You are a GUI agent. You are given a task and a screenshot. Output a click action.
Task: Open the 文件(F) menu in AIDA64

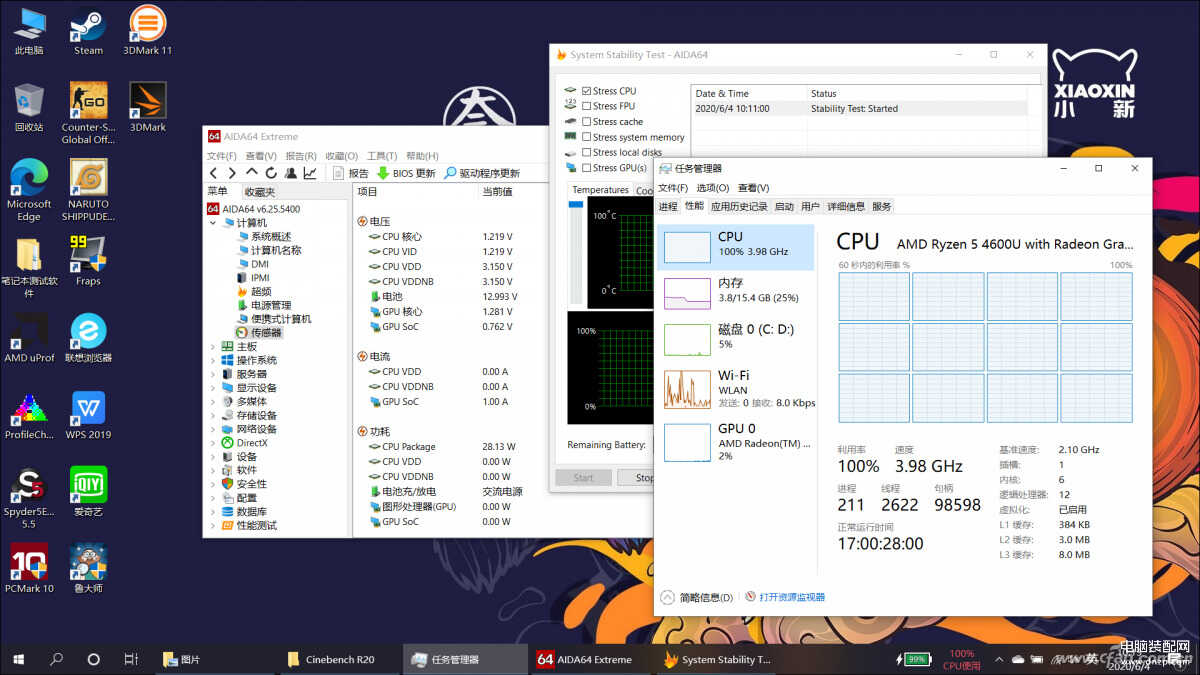[x=222, y=156]
